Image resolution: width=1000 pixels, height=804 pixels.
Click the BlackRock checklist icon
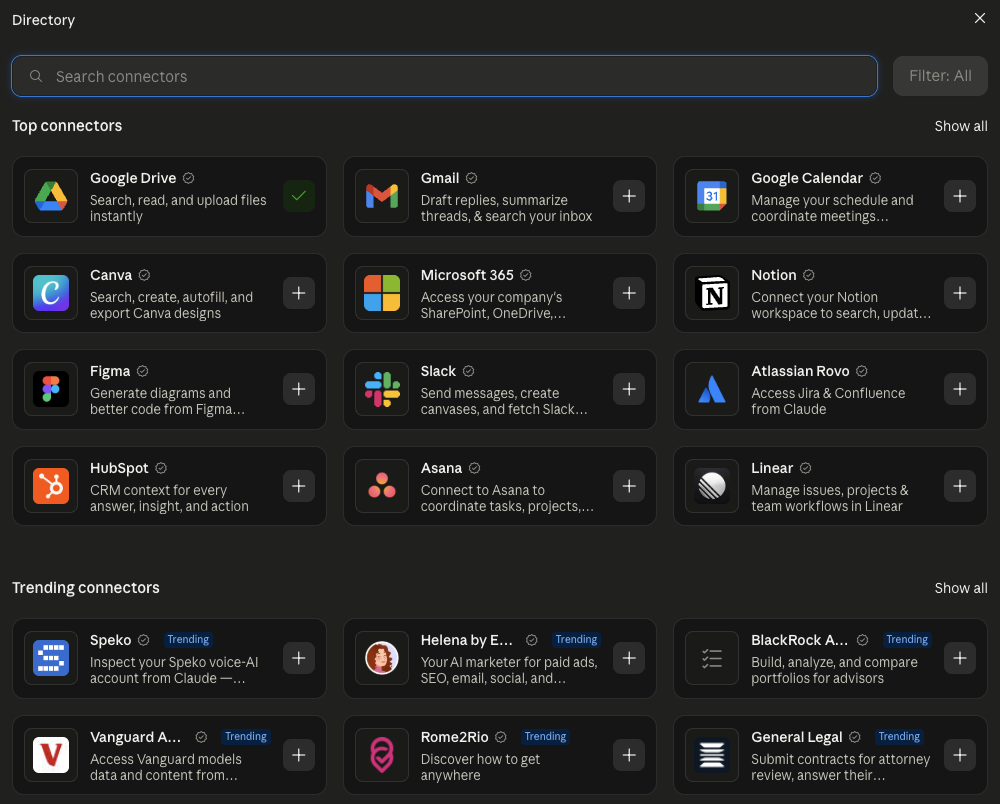point(712,658)
